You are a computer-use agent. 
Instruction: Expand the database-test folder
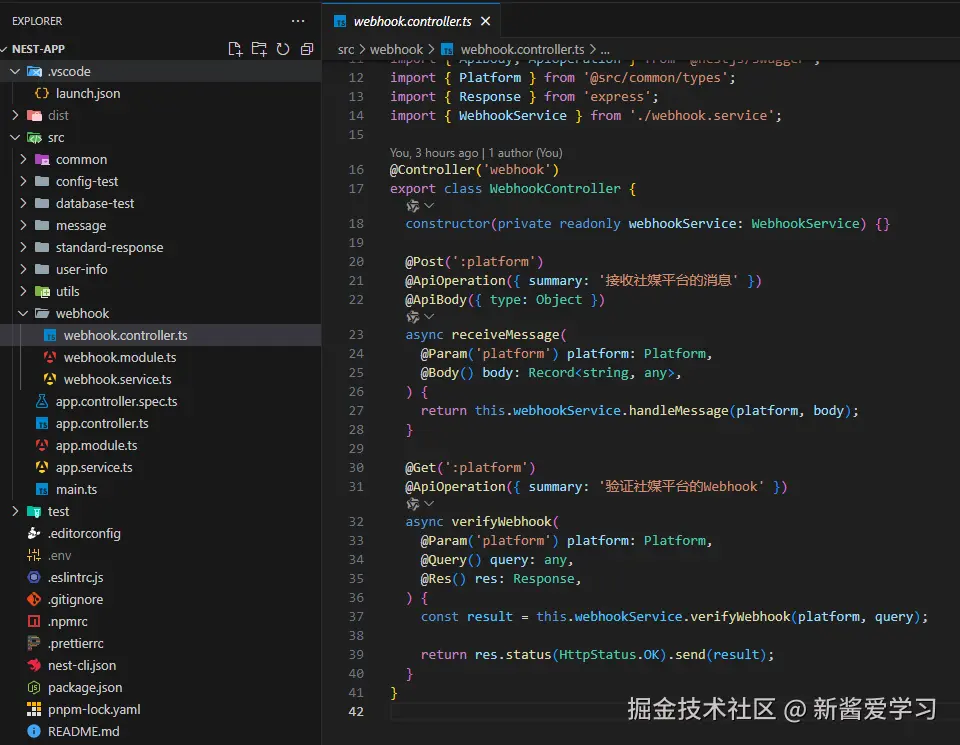tap(23, 203)
